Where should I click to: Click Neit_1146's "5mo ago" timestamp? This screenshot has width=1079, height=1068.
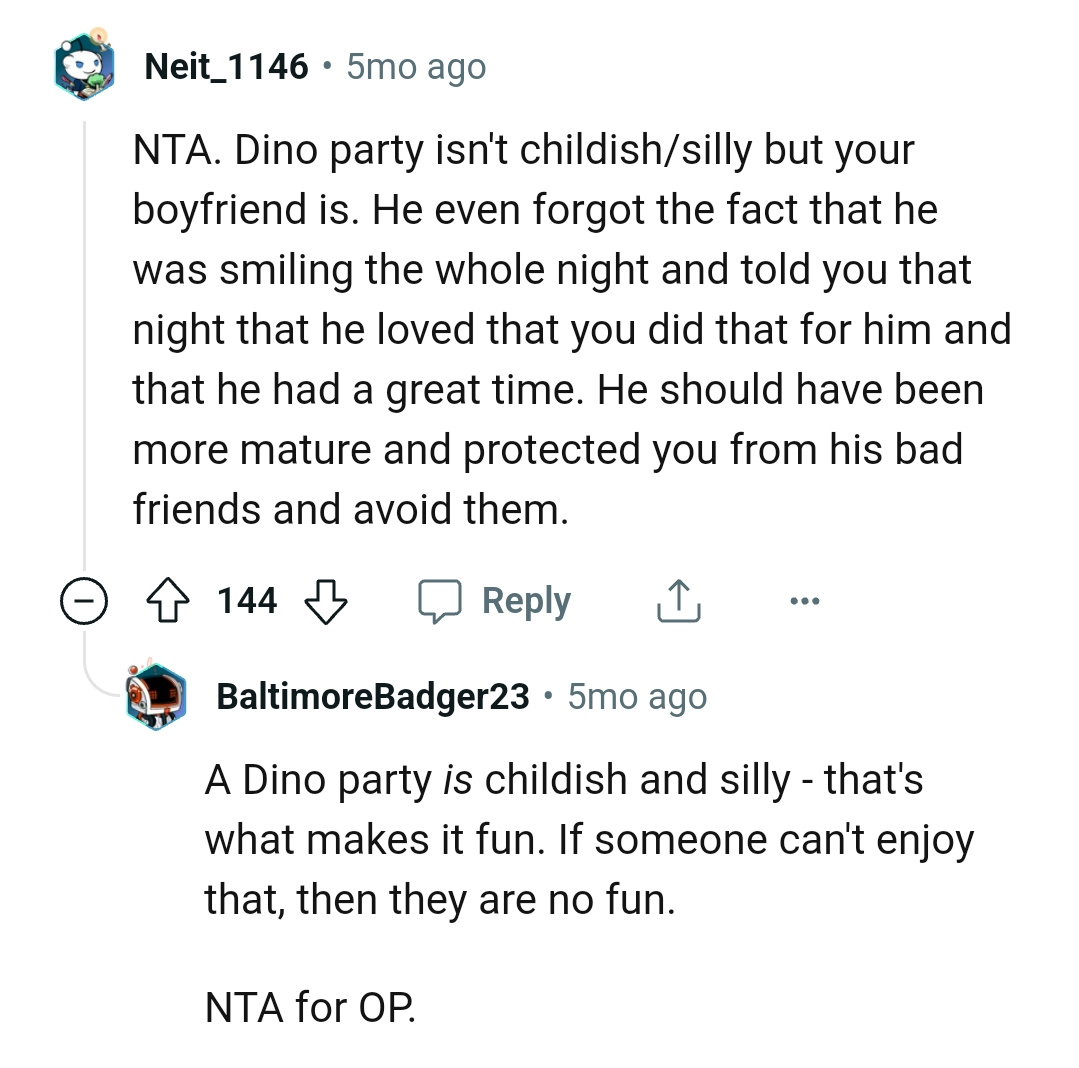click(416, 67)
